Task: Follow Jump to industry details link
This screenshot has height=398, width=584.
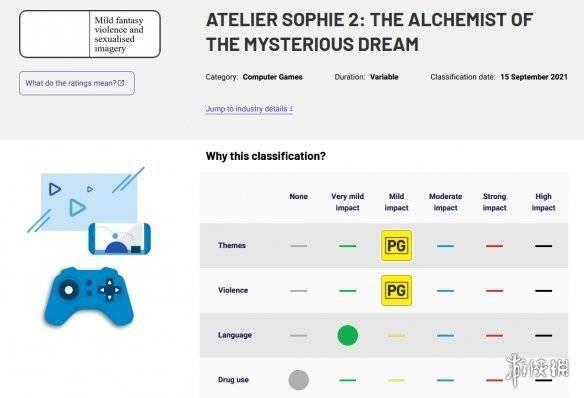Action: click(249, 109)
